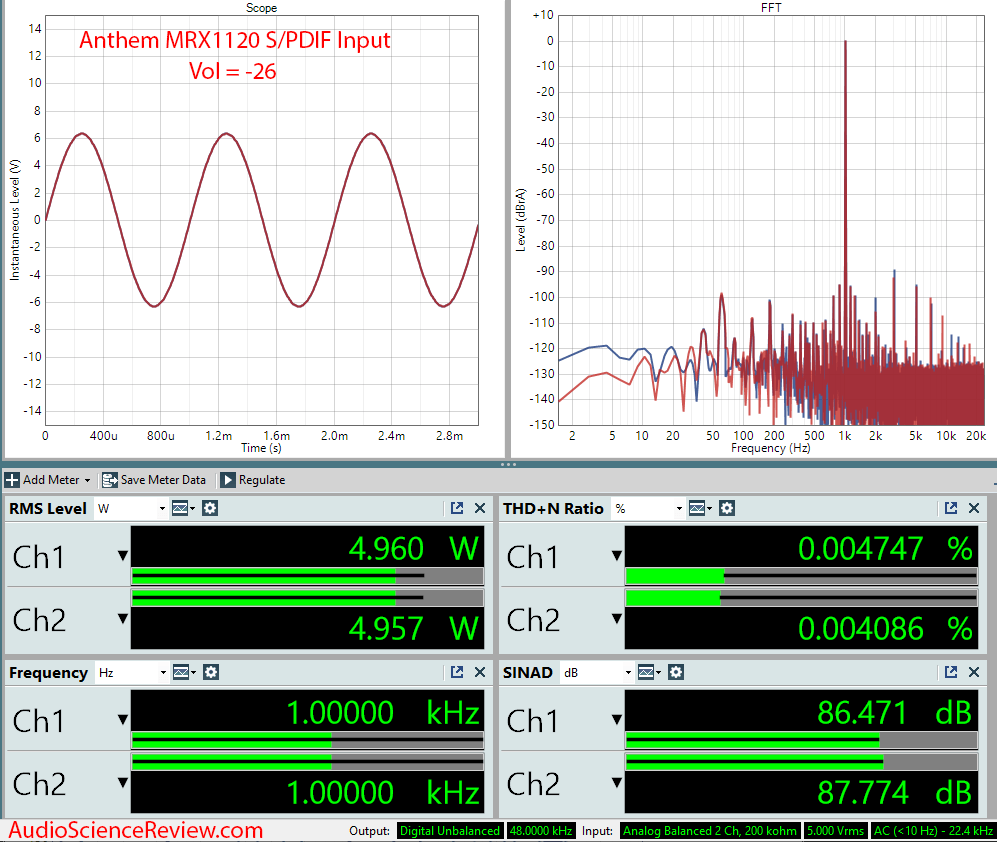This screenshot has height=842, width=997.
Task: Open Frequency meter settings gear
Action: (211, 672)
